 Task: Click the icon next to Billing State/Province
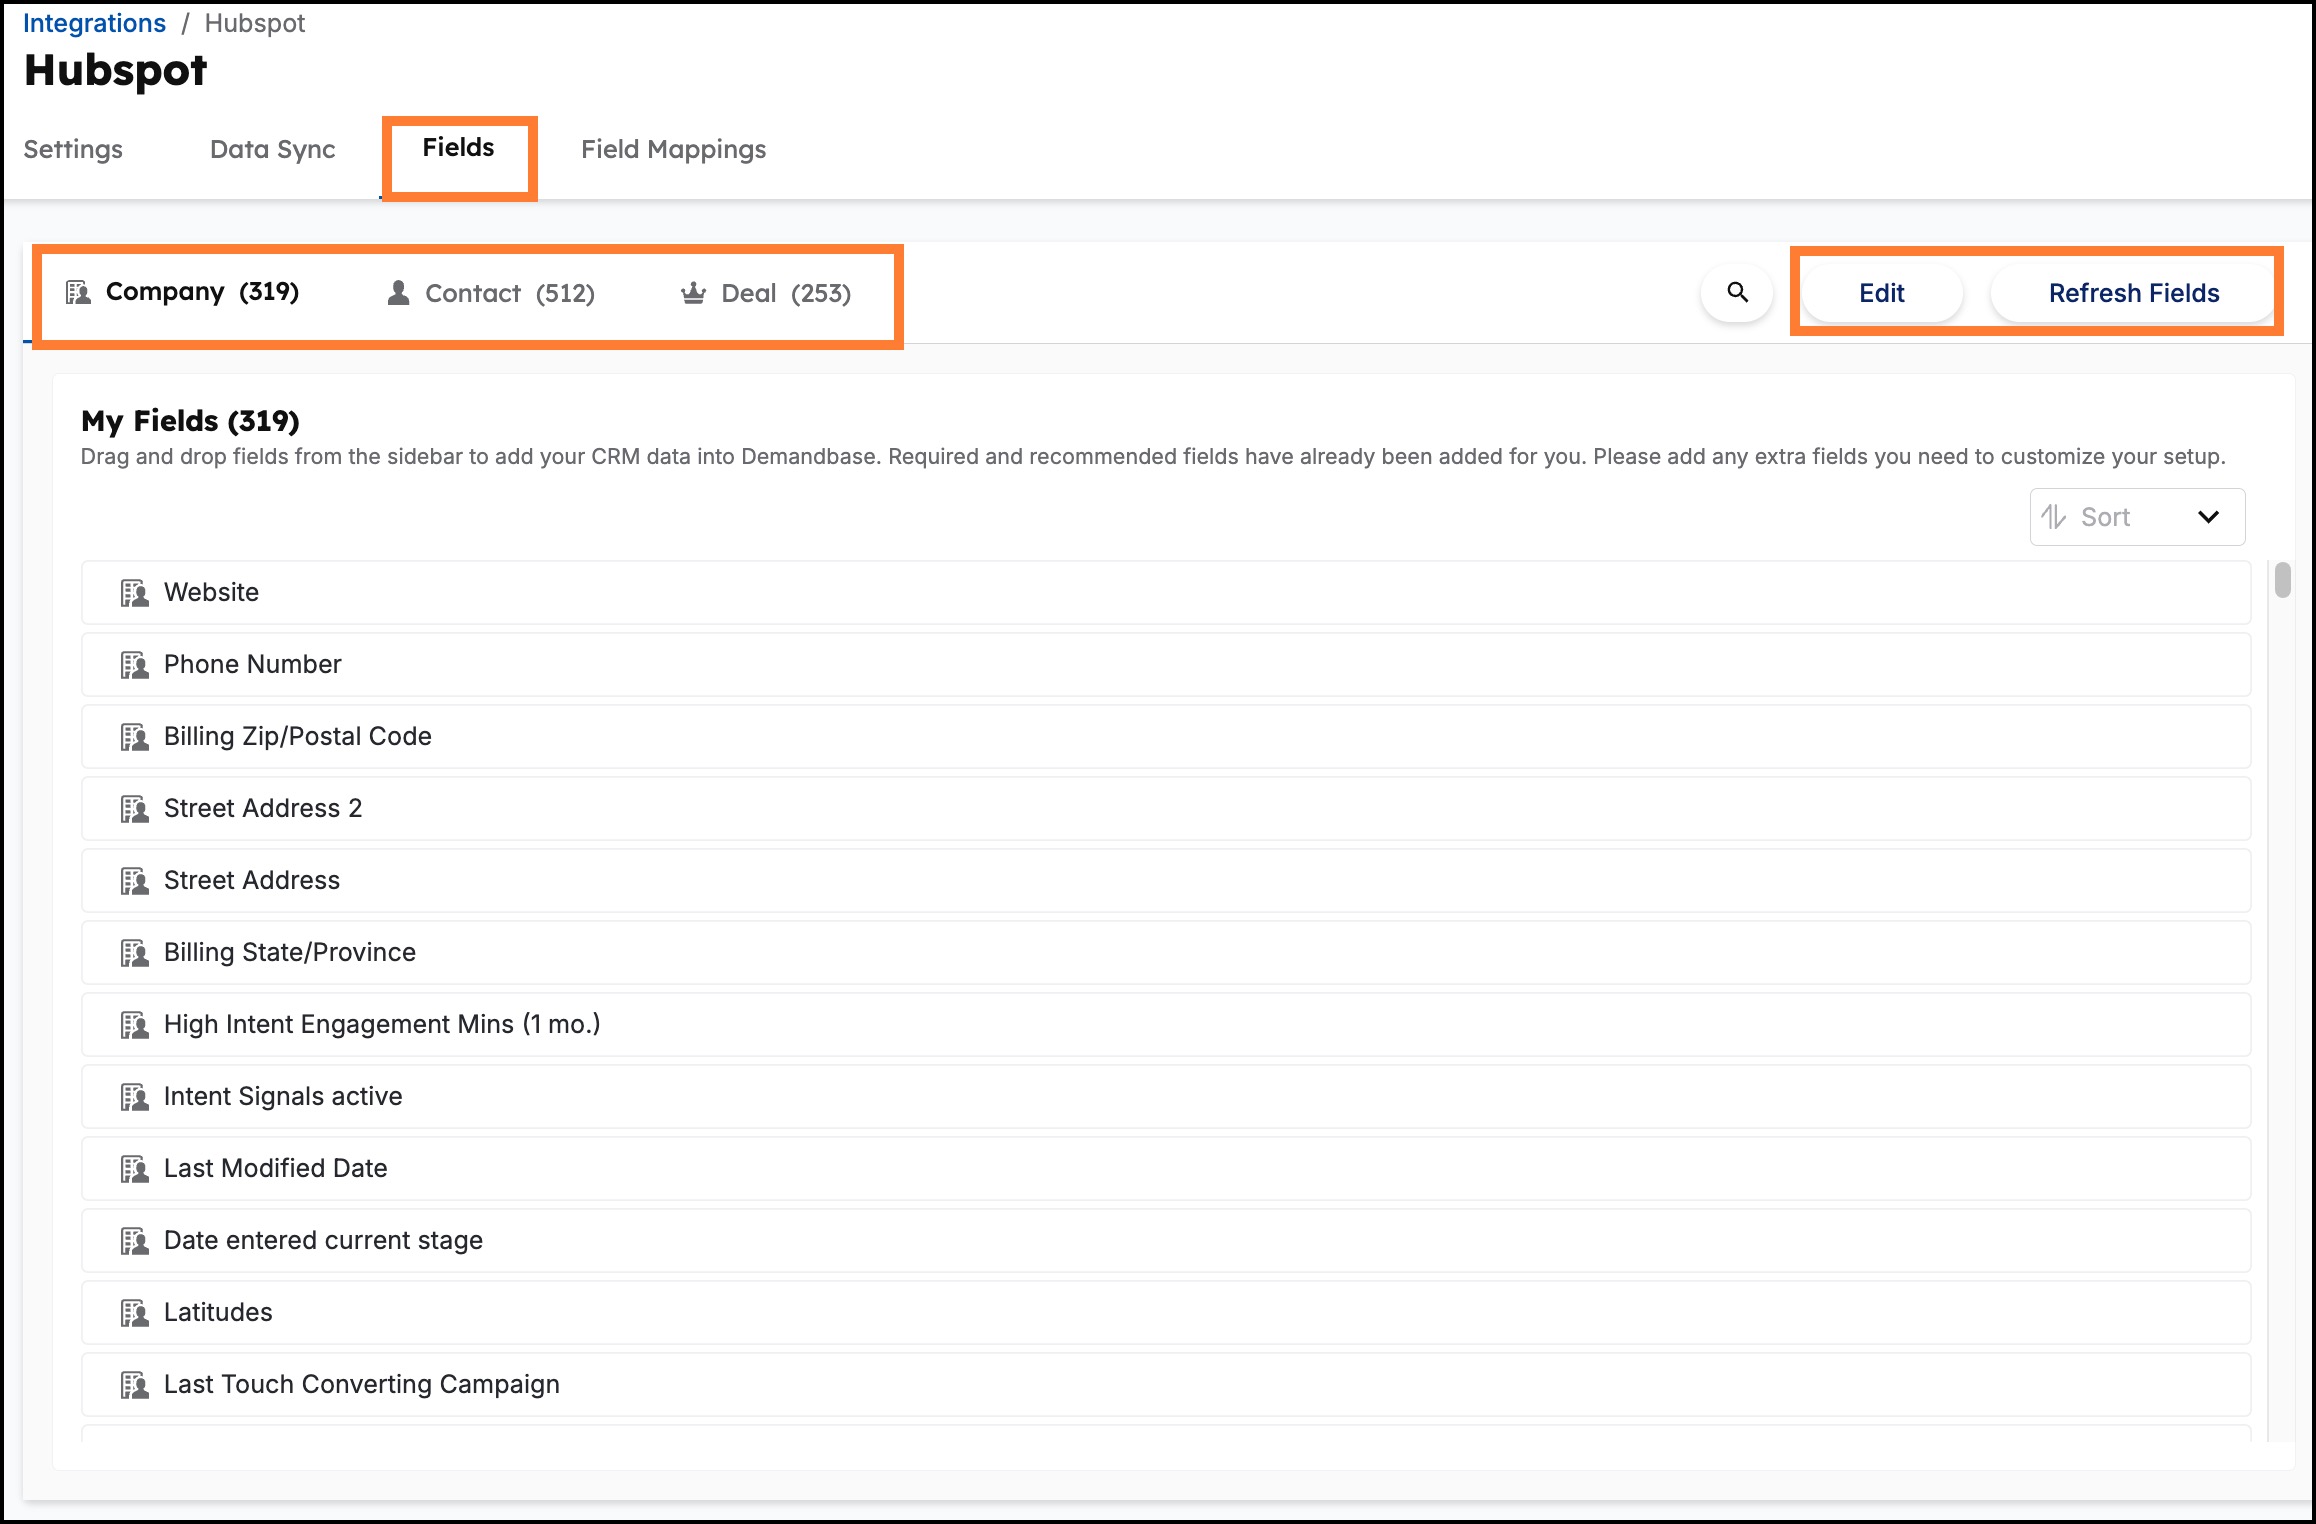click(134, 953)
